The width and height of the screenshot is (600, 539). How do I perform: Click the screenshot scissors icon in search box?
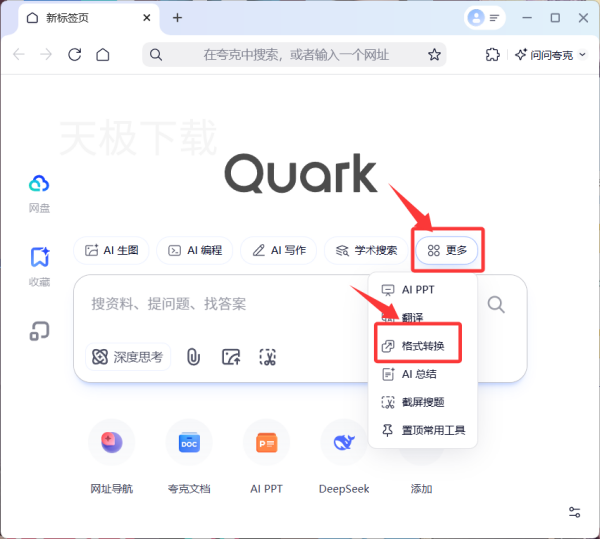coord(267,357)
